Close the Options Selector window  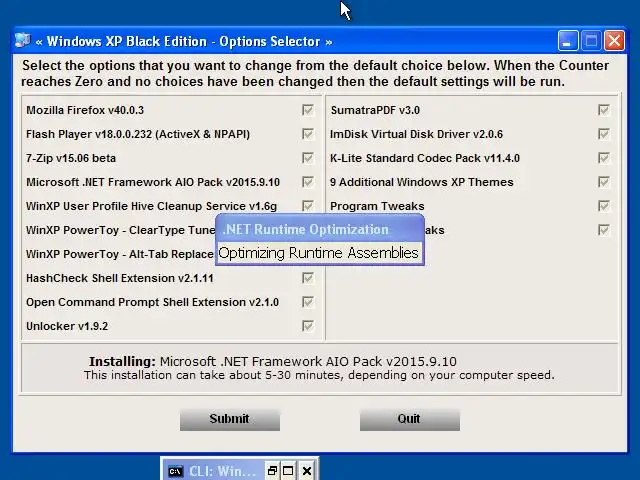[x=615, y=41]
